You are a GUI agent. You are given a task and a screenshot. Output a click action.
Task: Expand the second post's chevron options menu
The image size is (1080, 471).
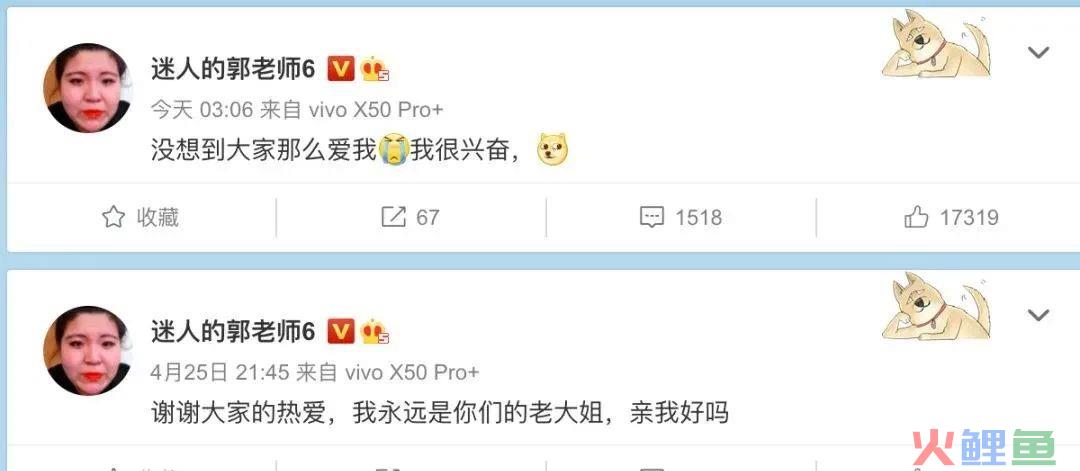(x=1038, y=315)
